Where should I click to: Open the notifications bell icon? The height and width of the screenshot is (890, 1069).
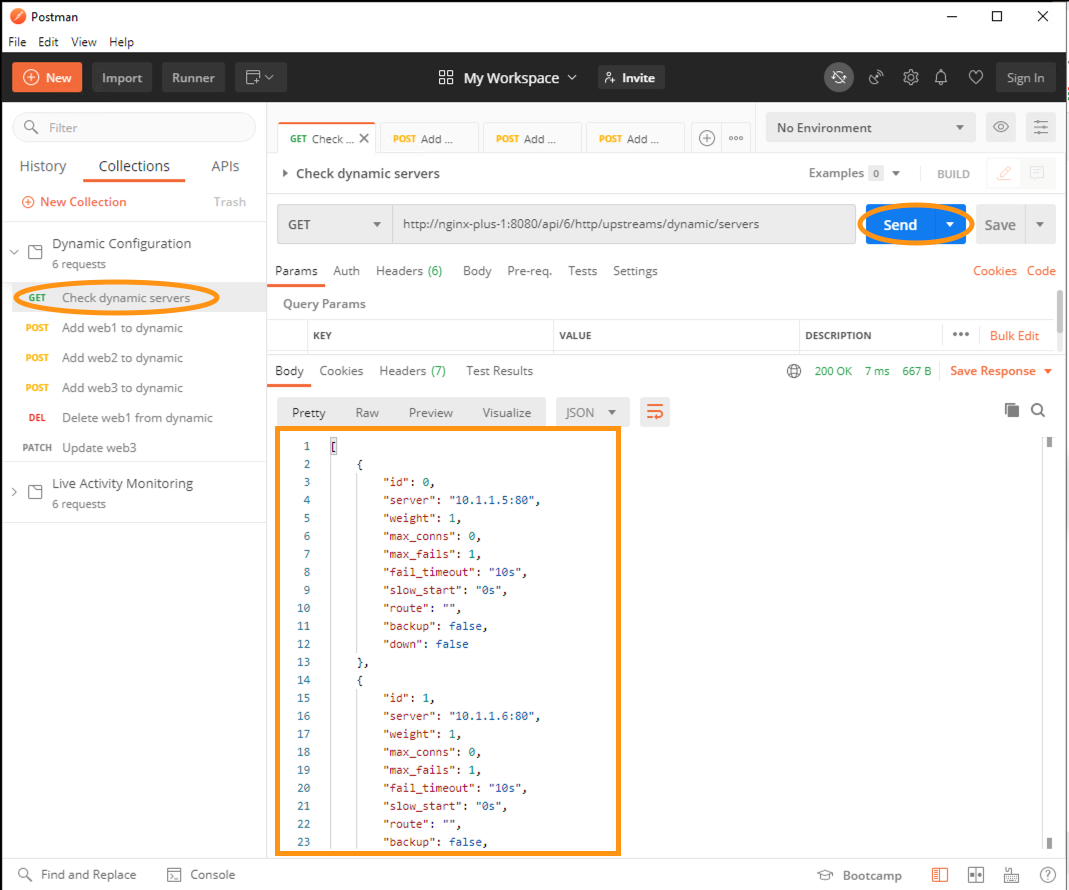coord(941,78)
